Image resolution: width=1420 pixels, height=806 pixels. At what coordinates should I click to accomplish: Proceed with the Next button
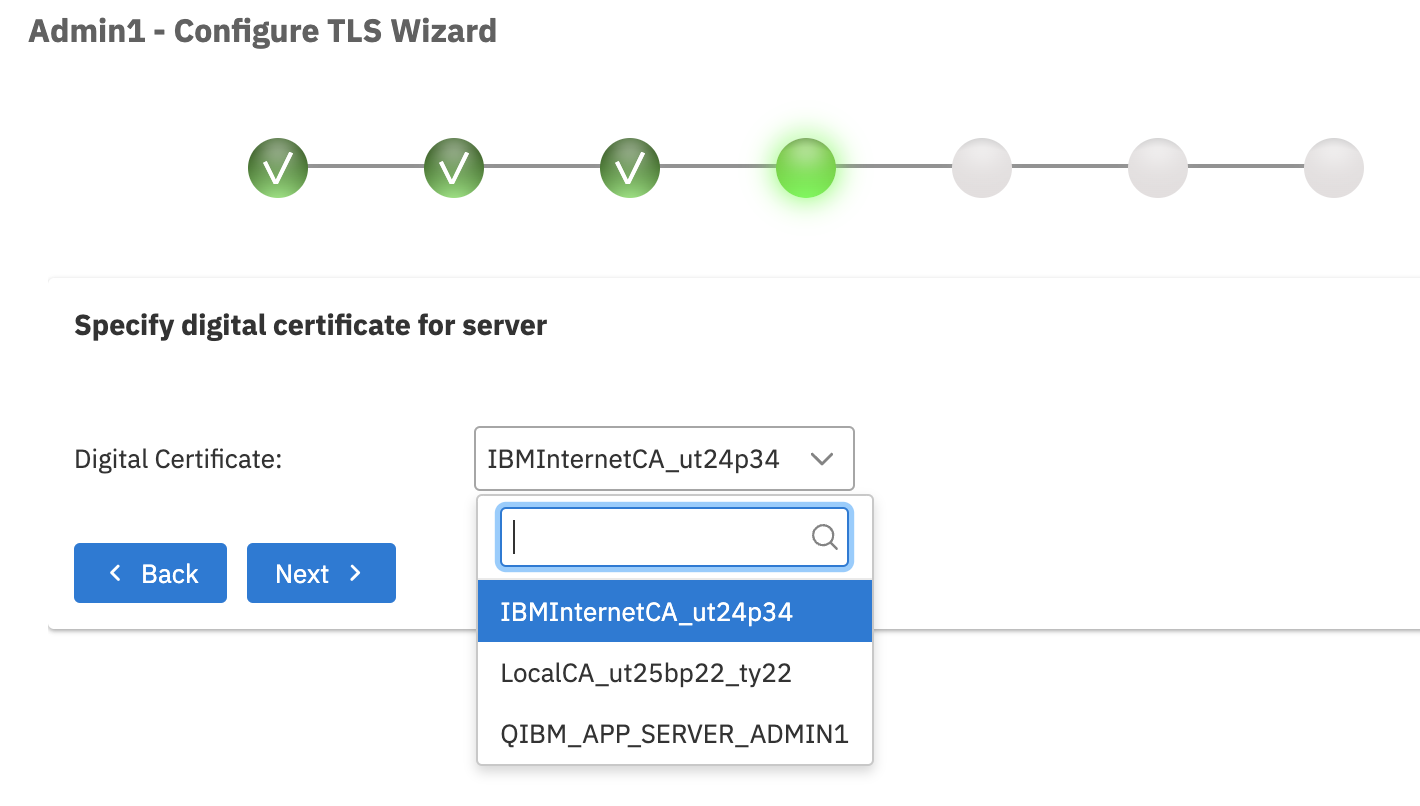321,573
